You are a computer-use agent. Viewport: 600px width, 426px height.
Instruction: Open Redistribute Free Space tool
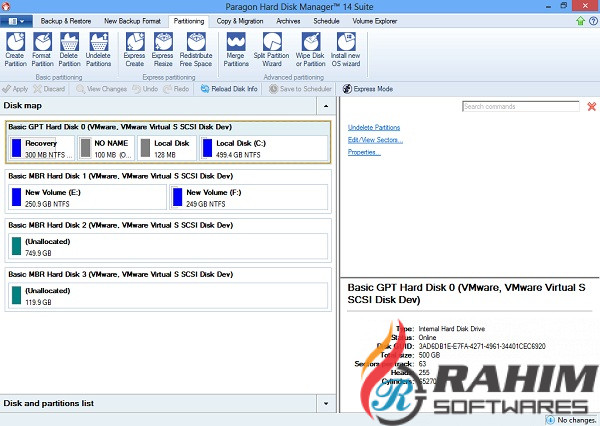(196, 49)
